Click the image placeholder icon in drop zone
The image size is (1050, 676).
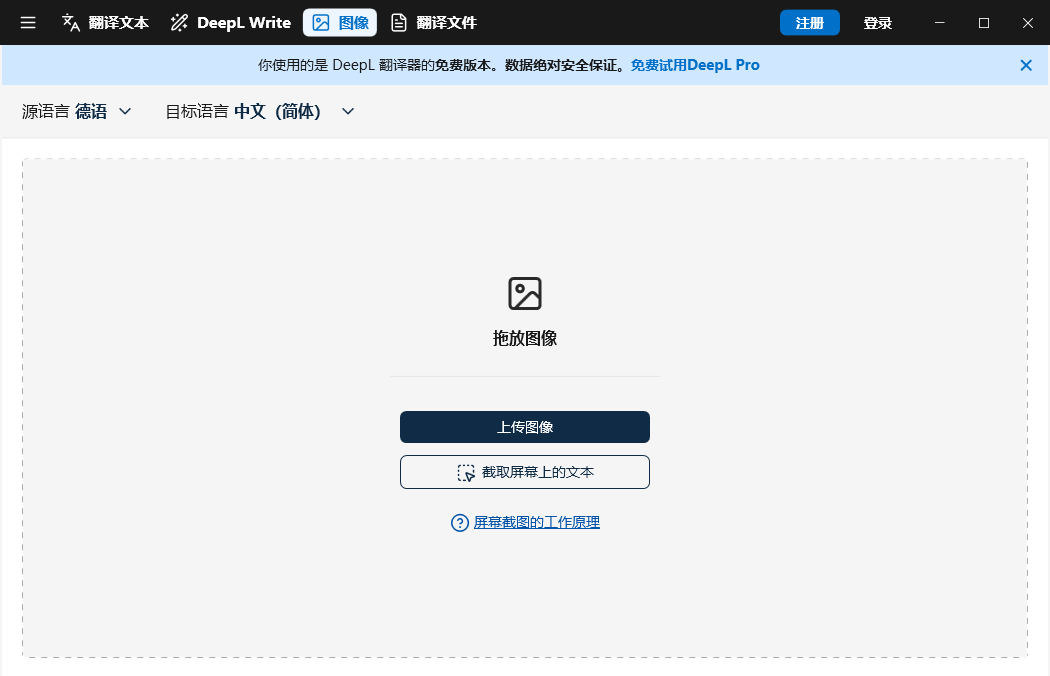(525, 293)
